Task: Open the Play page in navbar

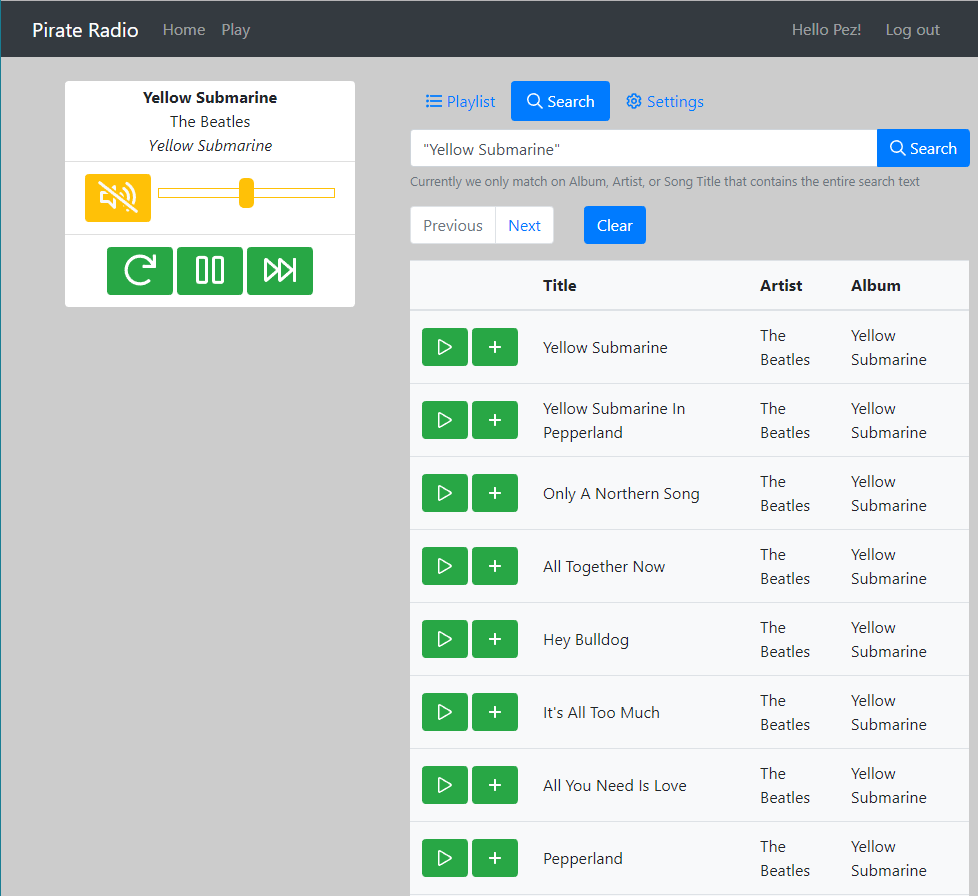Action: coord(236,30)
